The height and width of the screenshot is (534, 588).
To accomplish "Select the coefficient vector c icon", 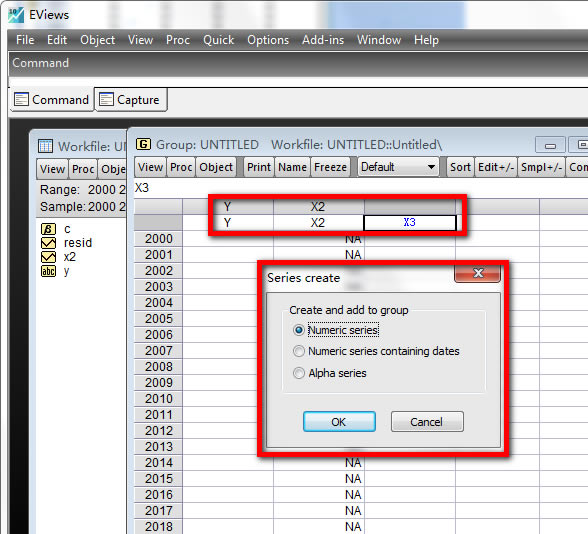I will coord(48,229).
